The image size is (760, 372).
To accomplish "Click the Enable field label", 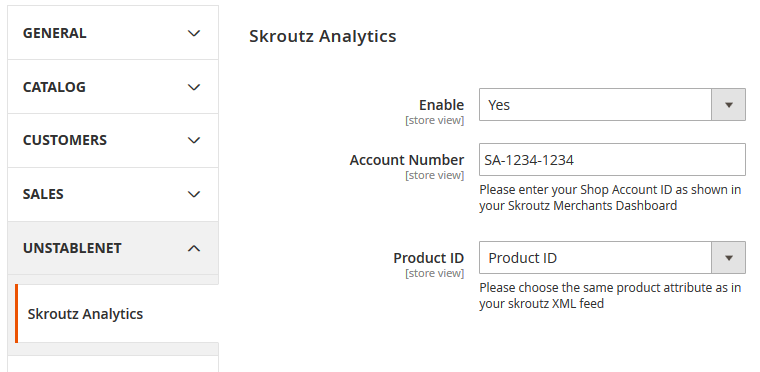I will click(441, 105).
